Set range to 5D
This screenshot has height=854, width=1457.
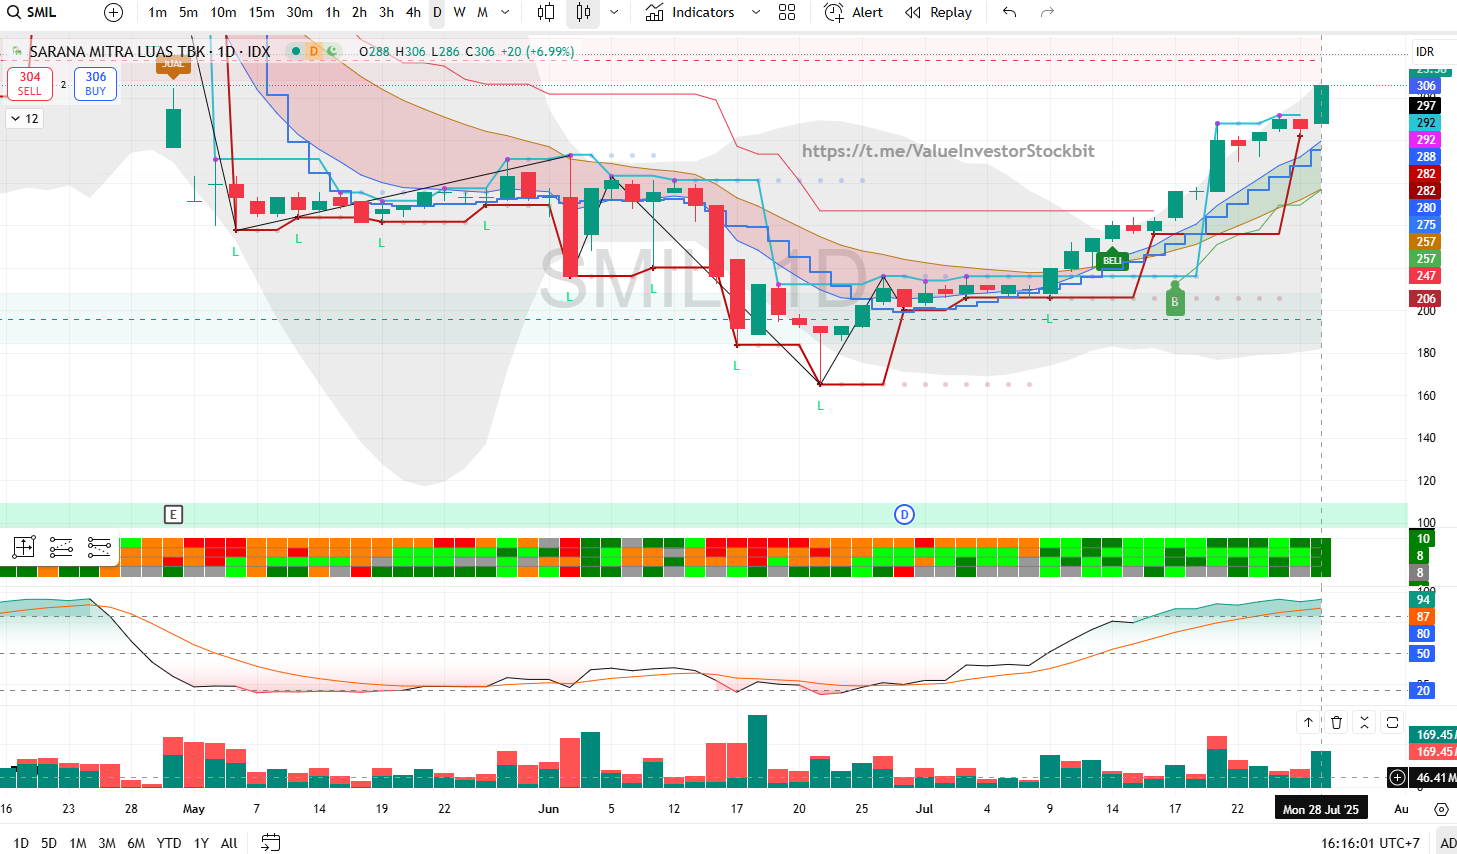pos(49,843)
